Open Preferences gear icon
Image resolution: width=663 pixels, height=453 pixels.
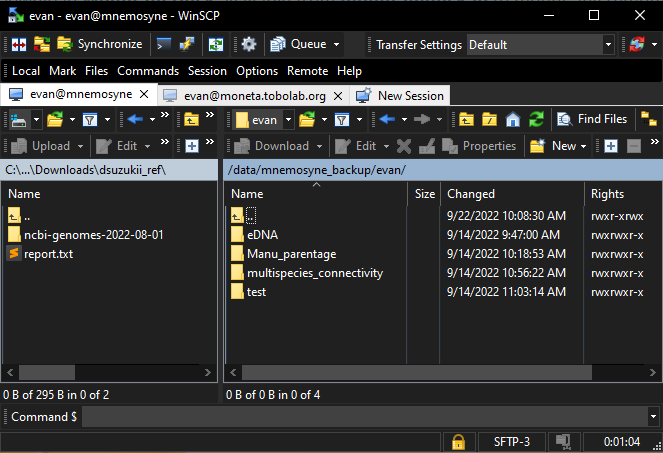pos(249,44)
